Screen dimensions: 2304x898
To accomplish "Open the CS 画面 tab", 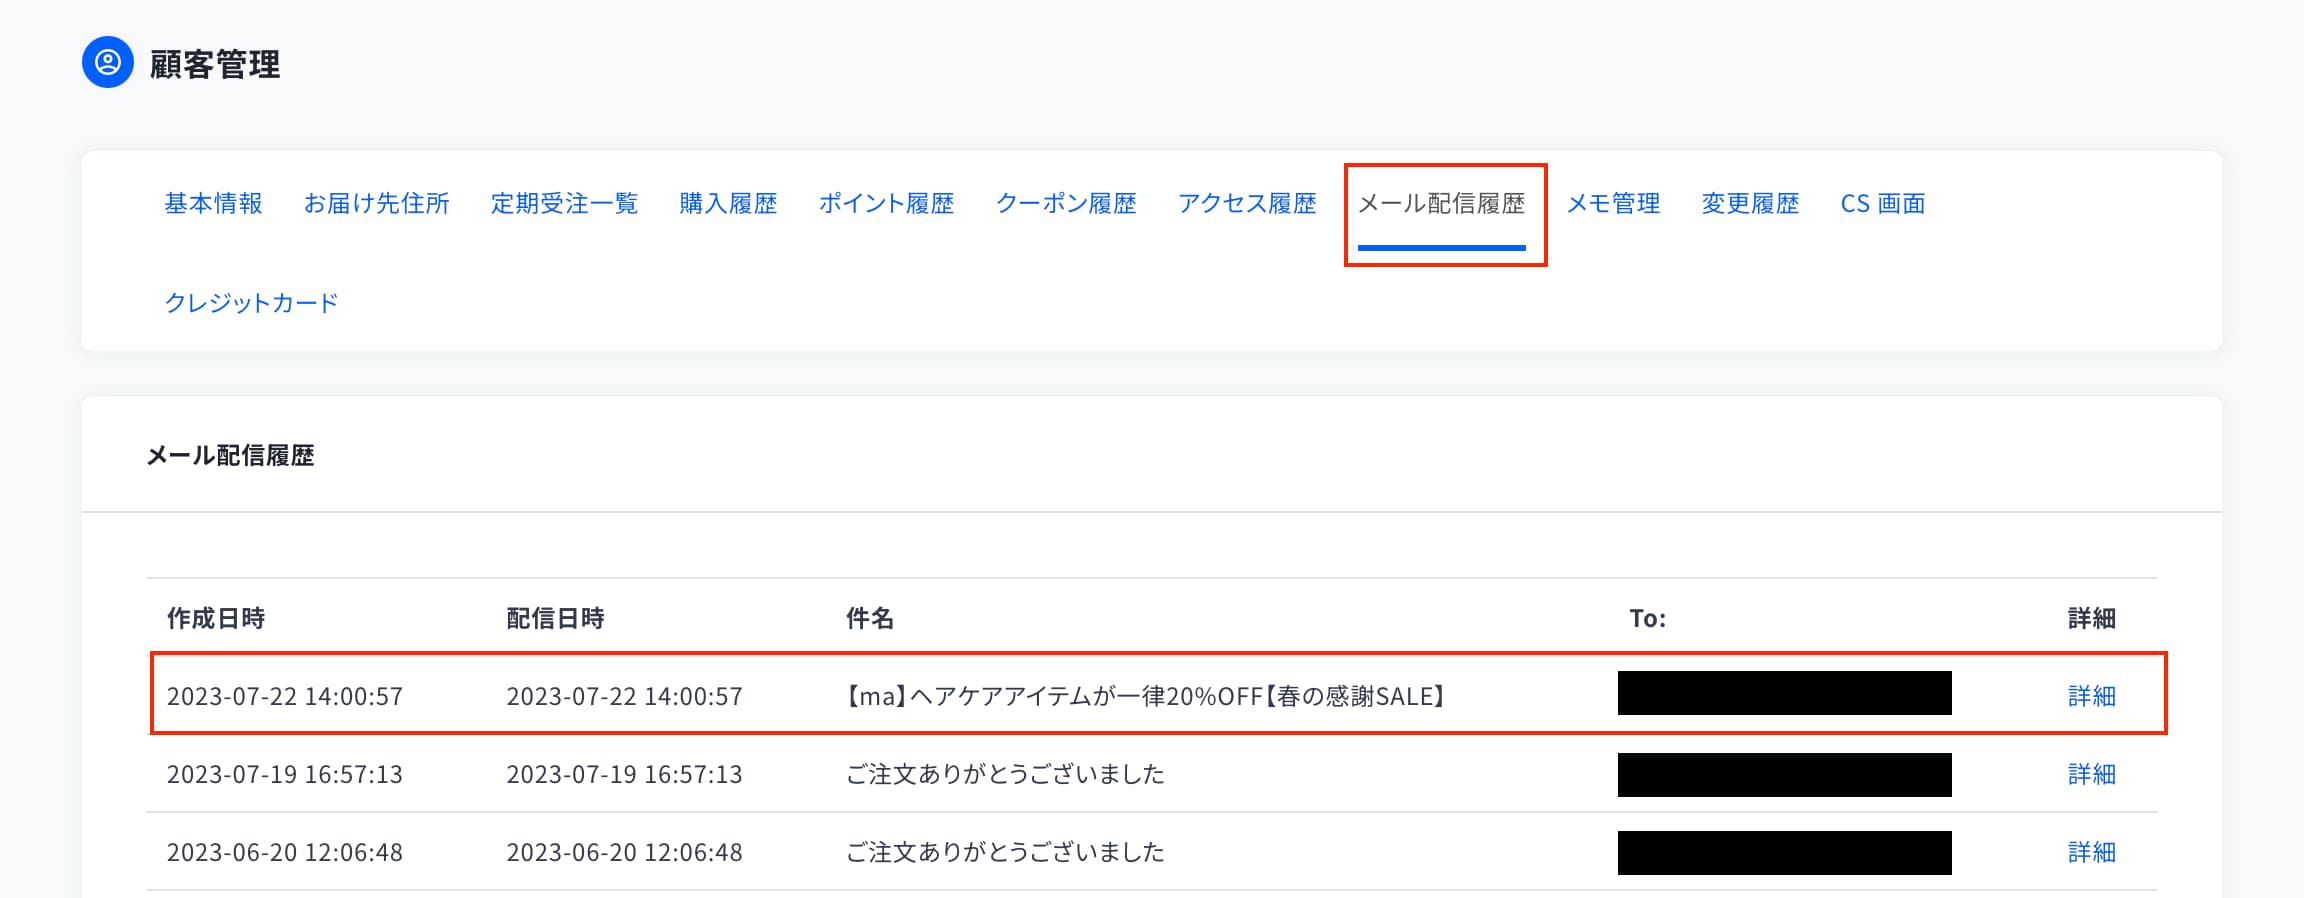I will pos(1882,204).
